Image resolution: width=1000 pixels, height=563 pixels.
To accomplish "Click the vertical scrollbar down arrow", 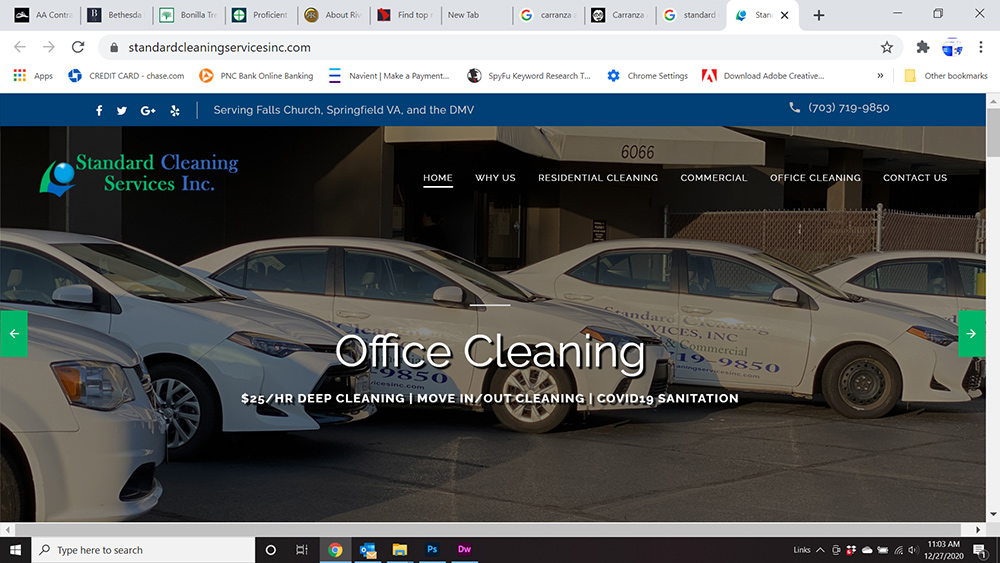I will click(993, 515).
